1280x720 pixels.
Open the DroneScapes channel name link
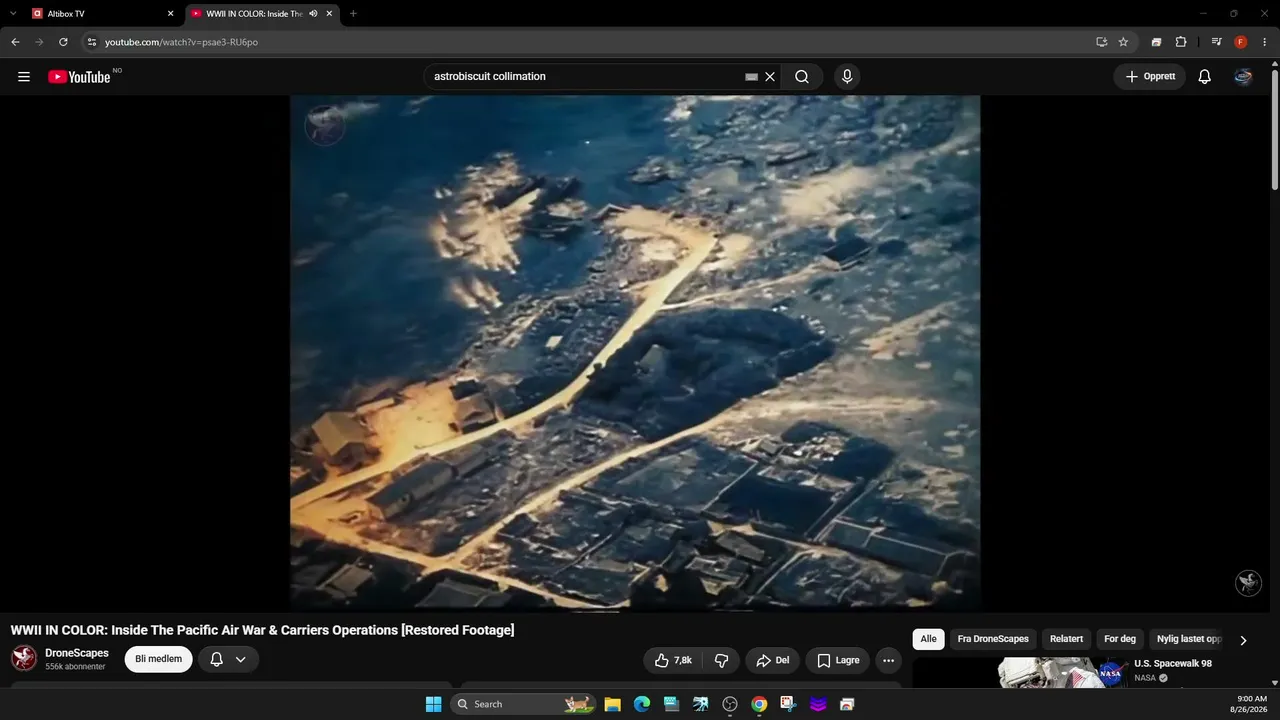(77, 653)
